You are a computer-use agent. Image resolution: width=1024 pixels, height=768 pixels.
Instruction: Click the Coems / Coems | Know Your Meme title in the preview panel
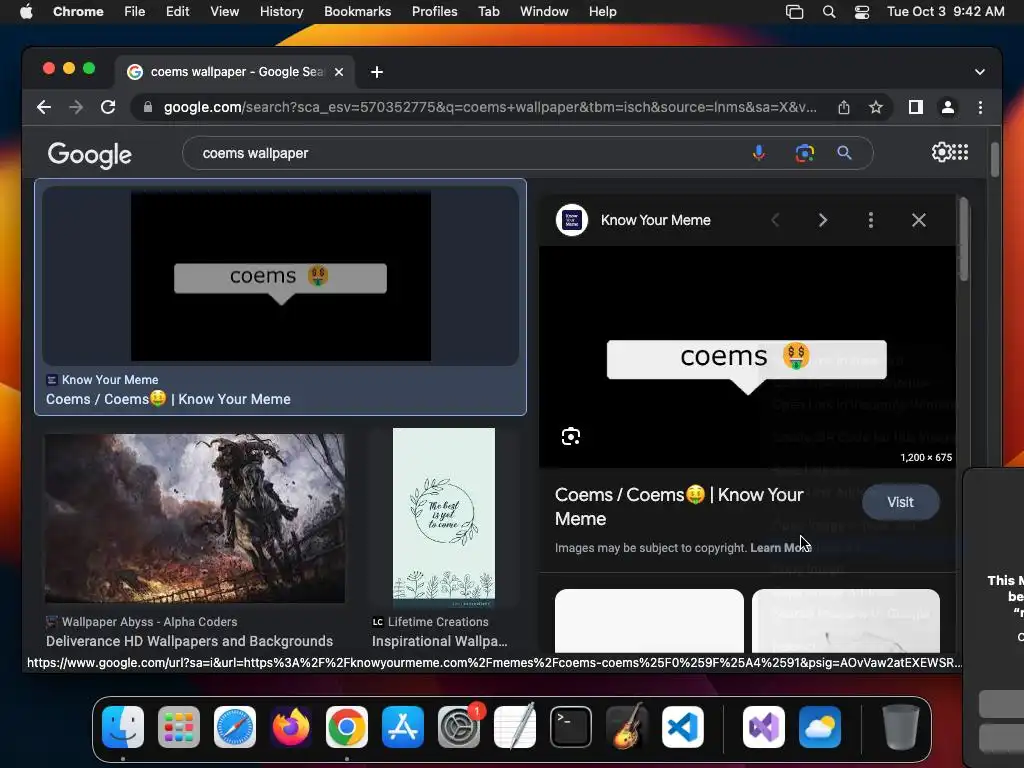[x=679, y=507]
